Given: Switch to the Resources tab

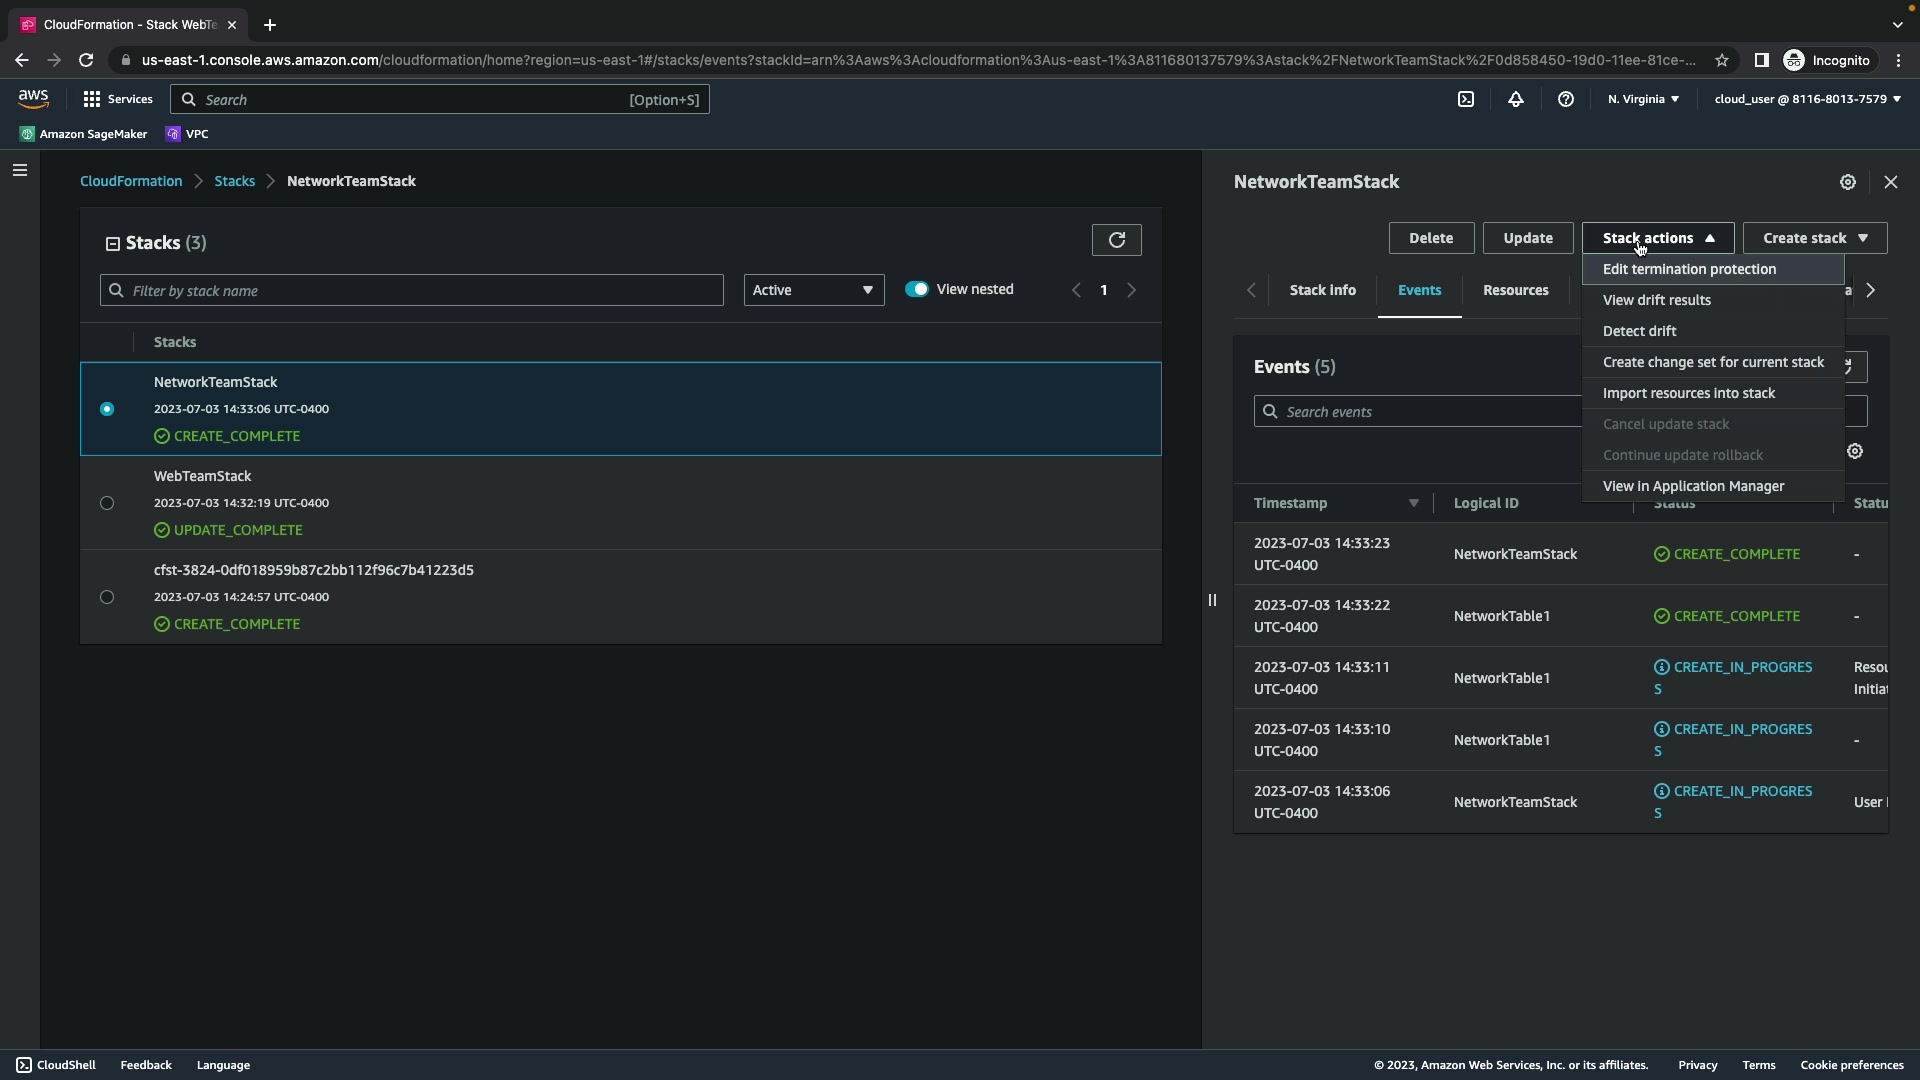Looking at the screenshot, I should coord(1515,290).
